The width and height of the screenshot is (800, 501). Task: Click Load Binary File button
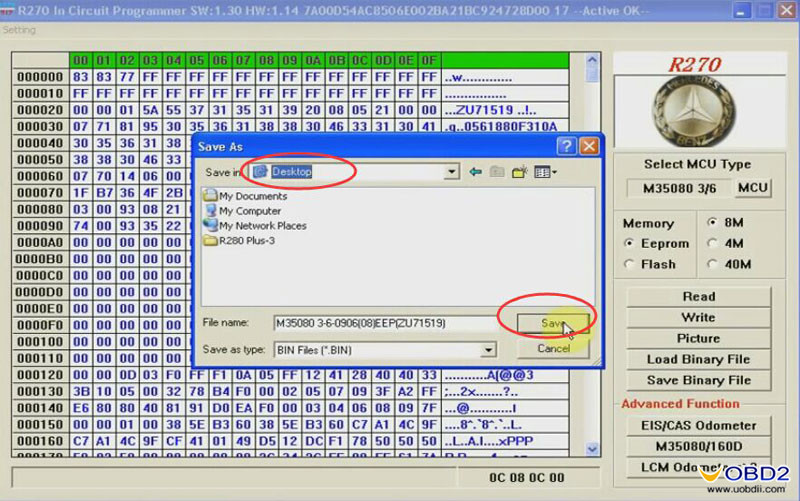pyautogui.click(x=698, y=359)
